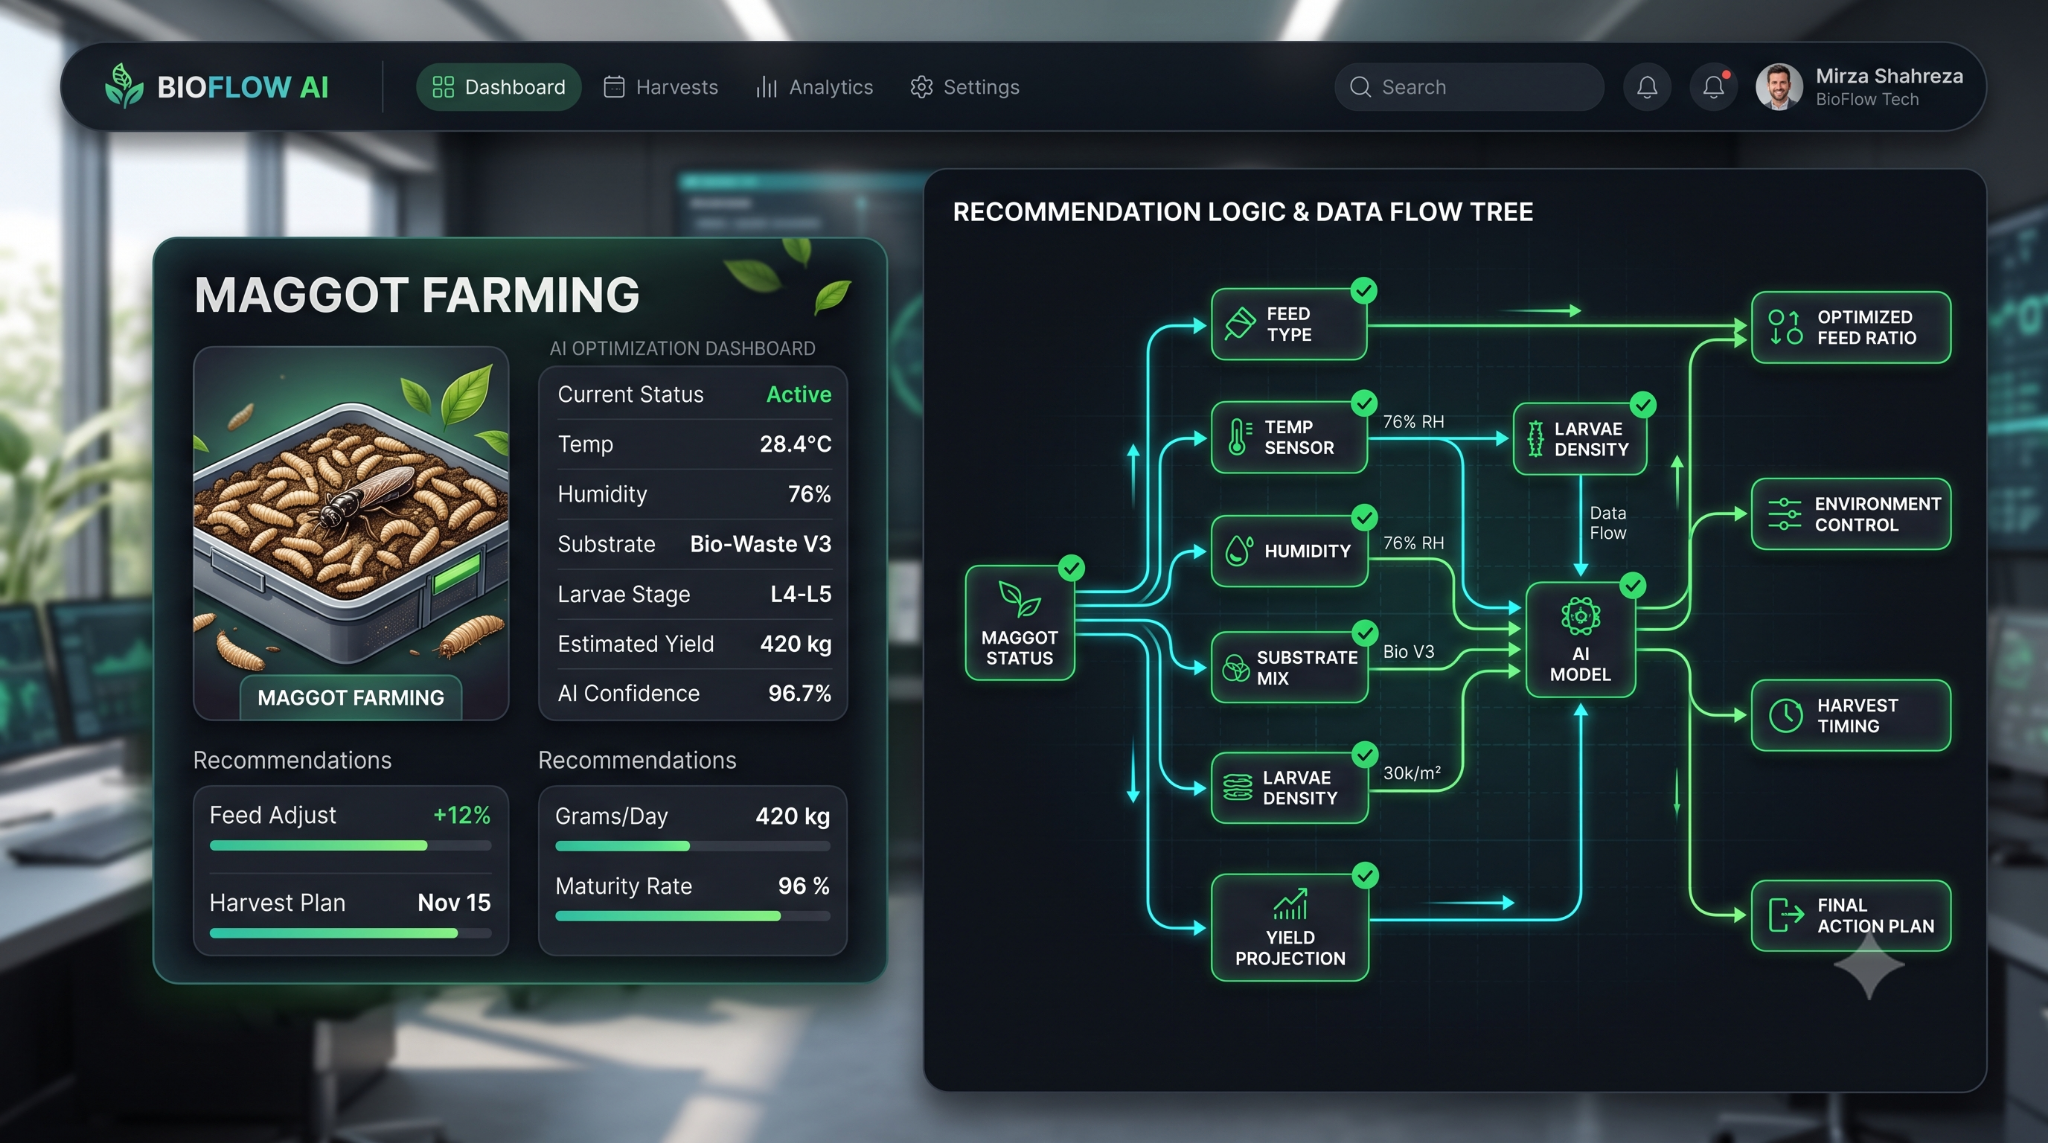Toggle the checkmark on Larvae Density by 30k/m²
The height and width of the screenshot is (1143, 2048).
click(1365, 754)
